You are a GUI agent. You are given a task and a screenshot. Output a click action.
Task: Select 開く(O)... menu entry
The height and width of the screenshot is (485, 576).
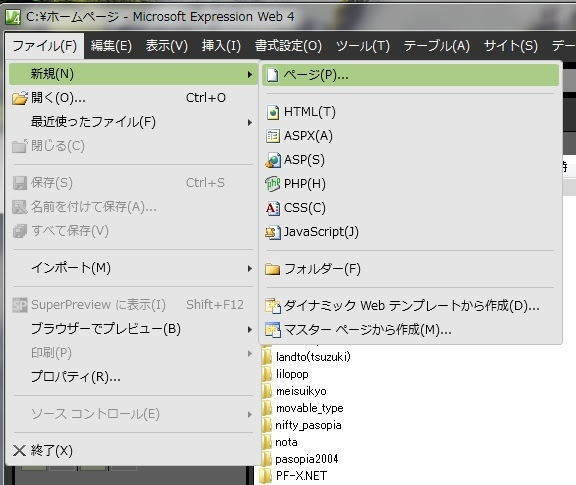[x=133, y=98]
